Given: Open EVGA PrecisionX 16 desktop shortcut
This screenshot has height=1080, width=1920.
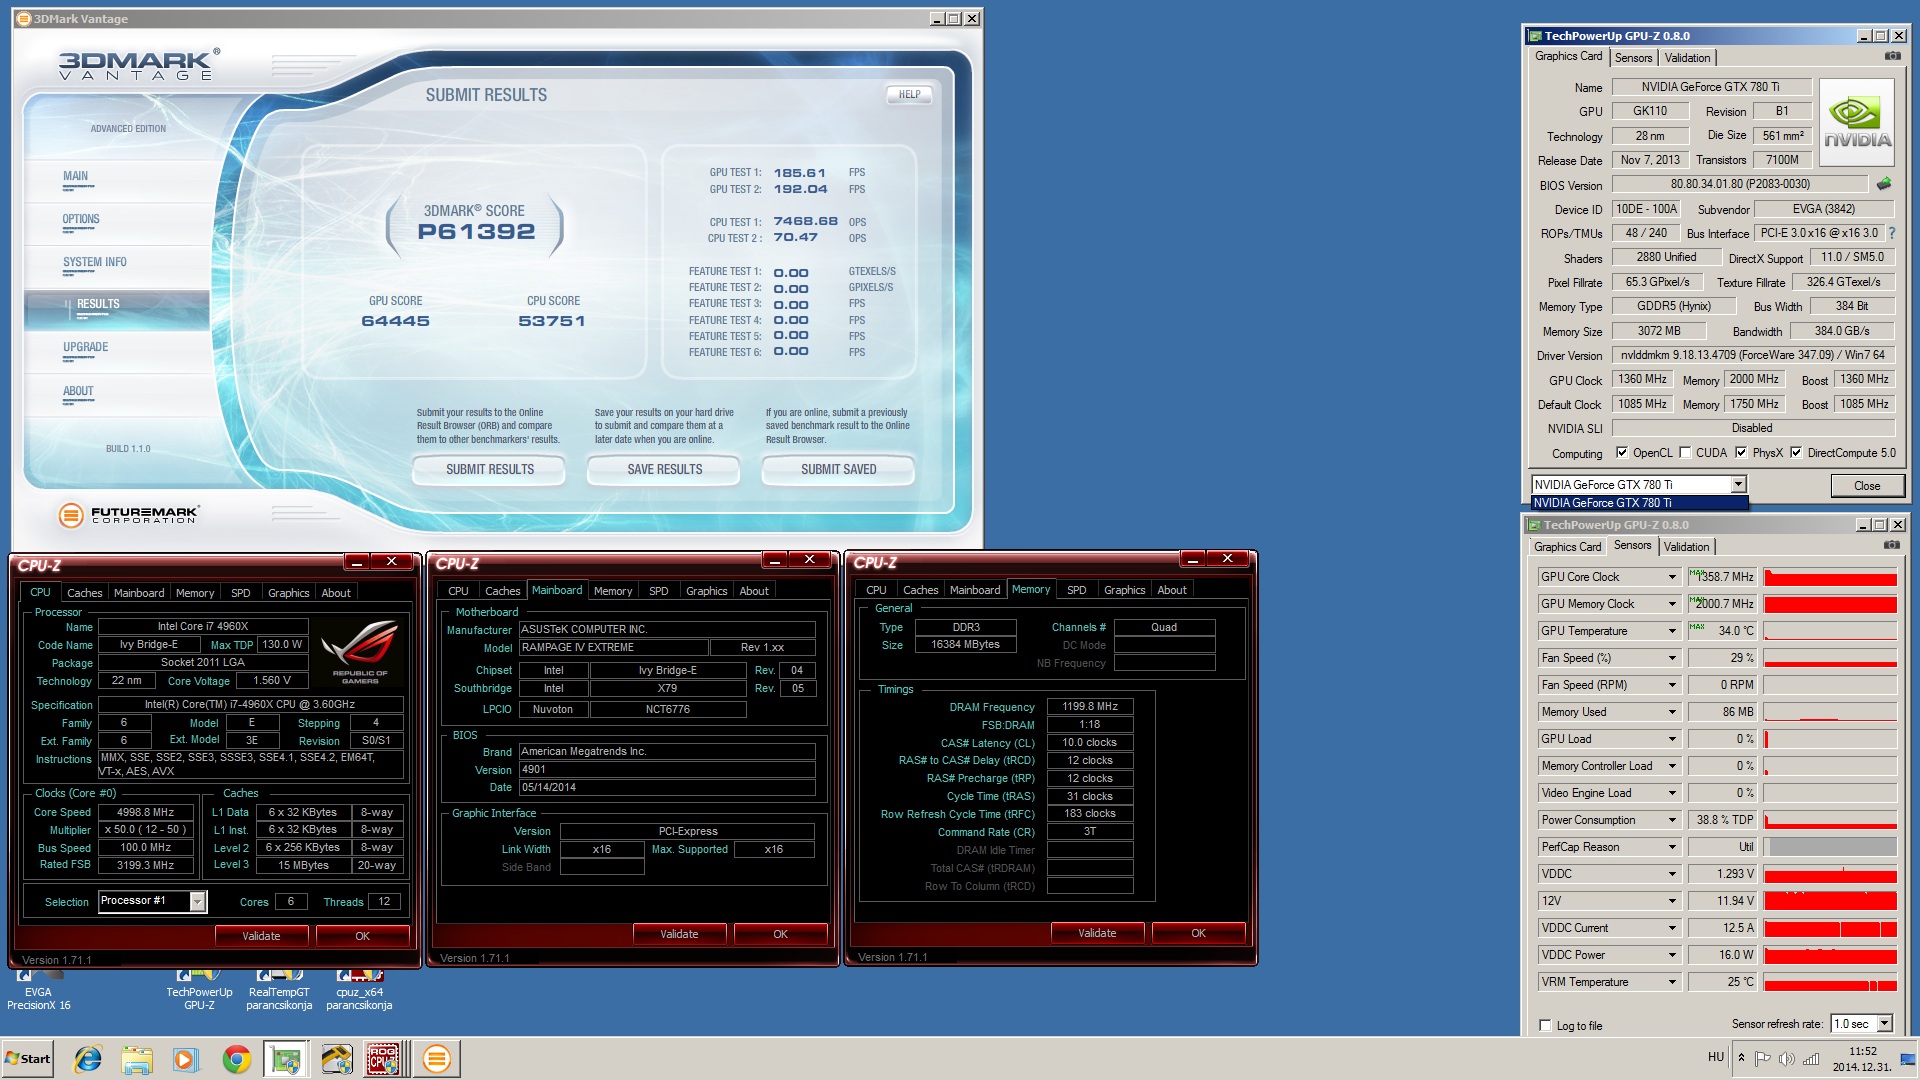Looking at the screenshot, I should pos(39,989).
